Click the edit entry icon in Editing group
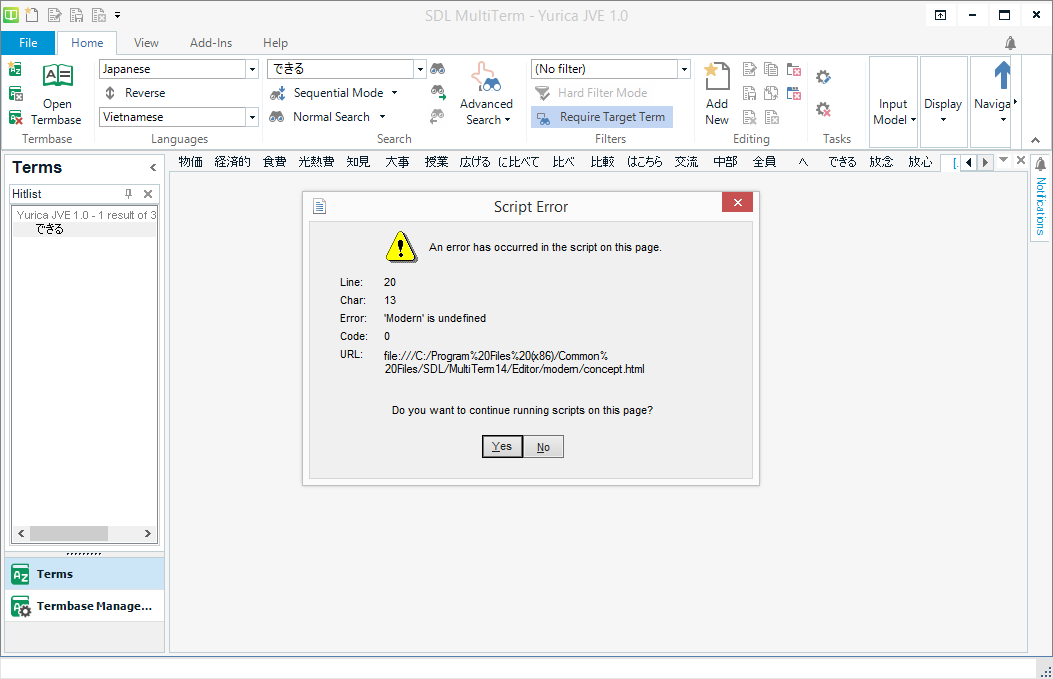This screenshot has width=1053, height=679. (749, 69)
